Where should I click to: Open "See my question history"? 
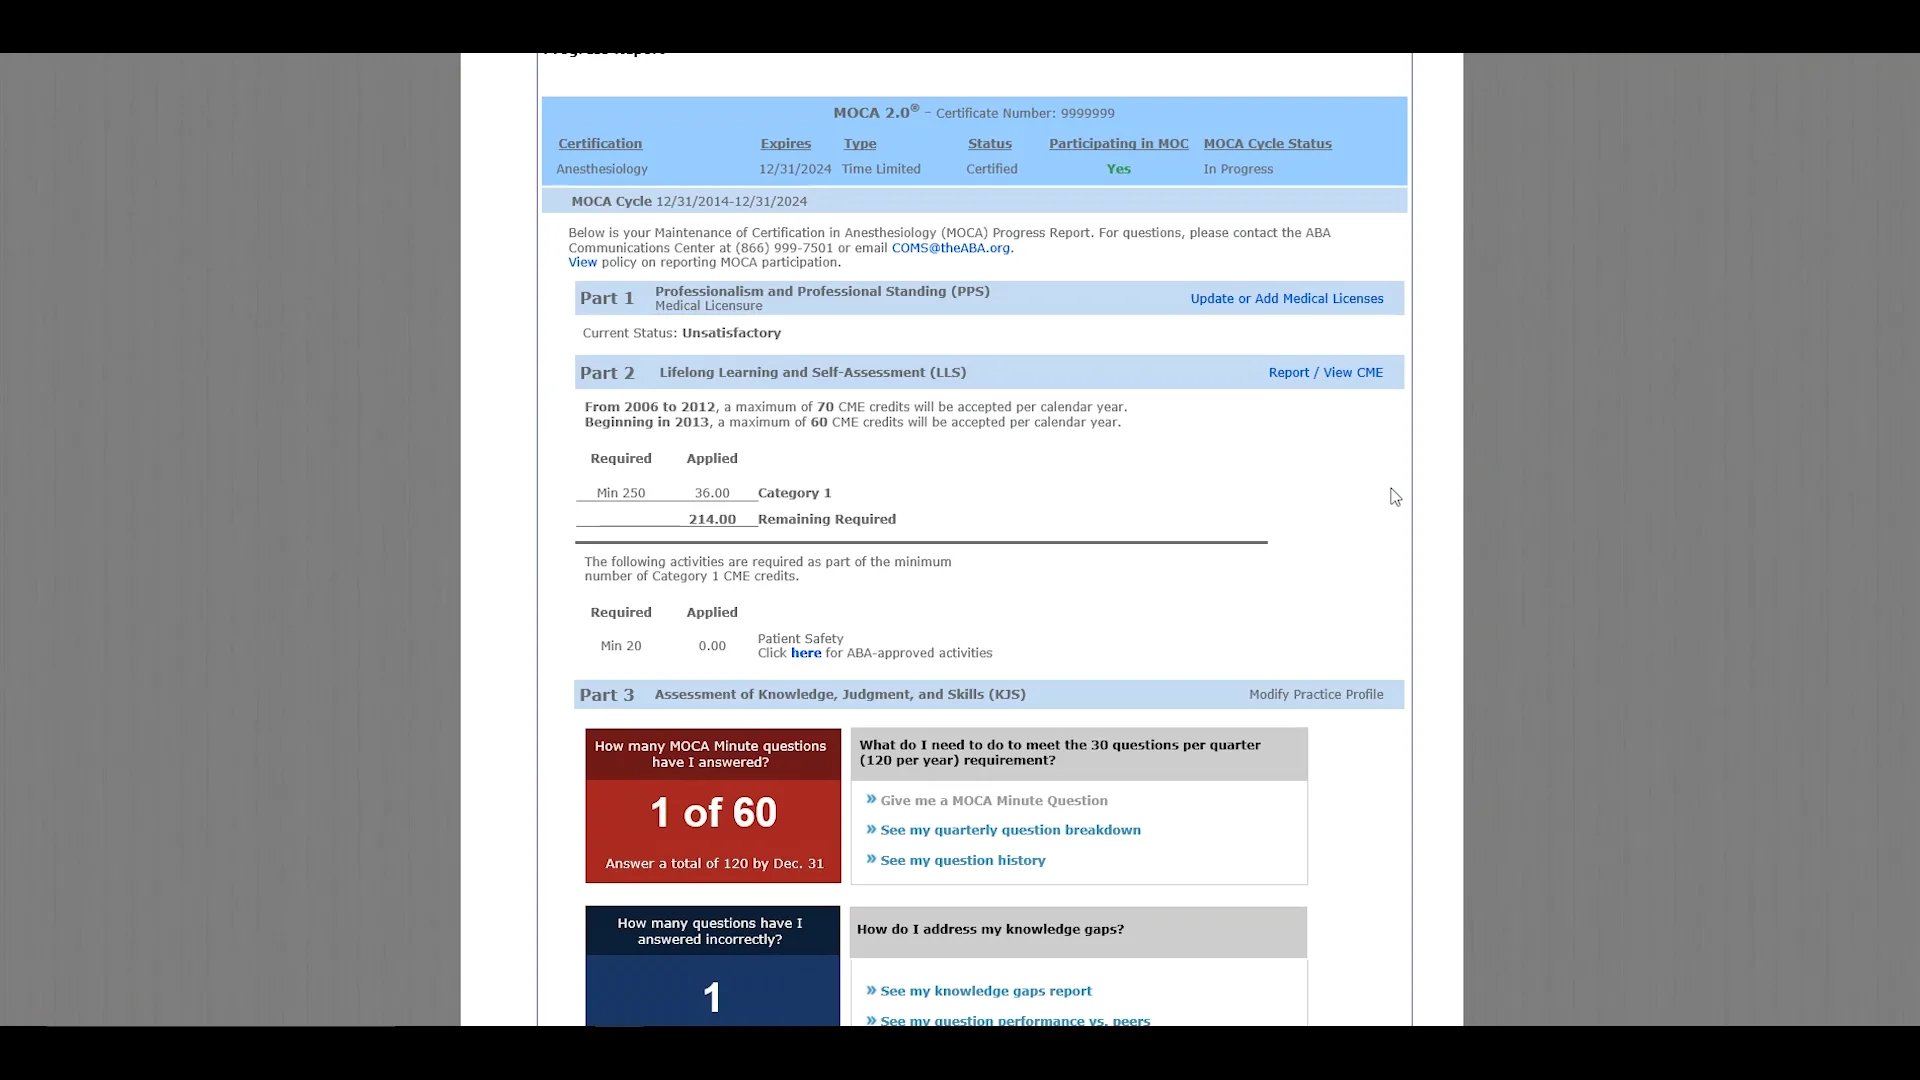point(963,860)
